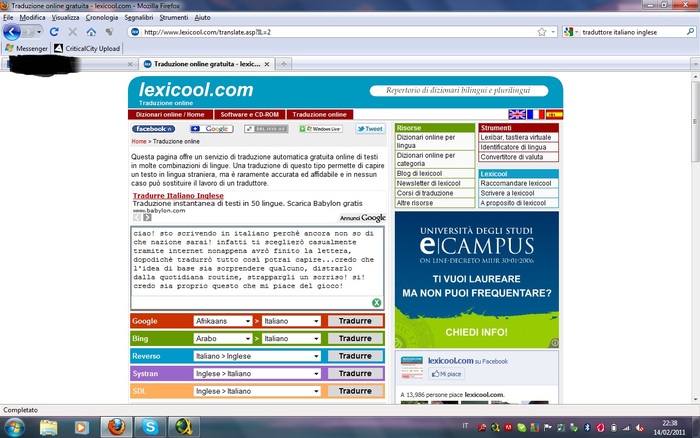Open Blog di lexicool link
700x438 pixels.
coord(419,173)
